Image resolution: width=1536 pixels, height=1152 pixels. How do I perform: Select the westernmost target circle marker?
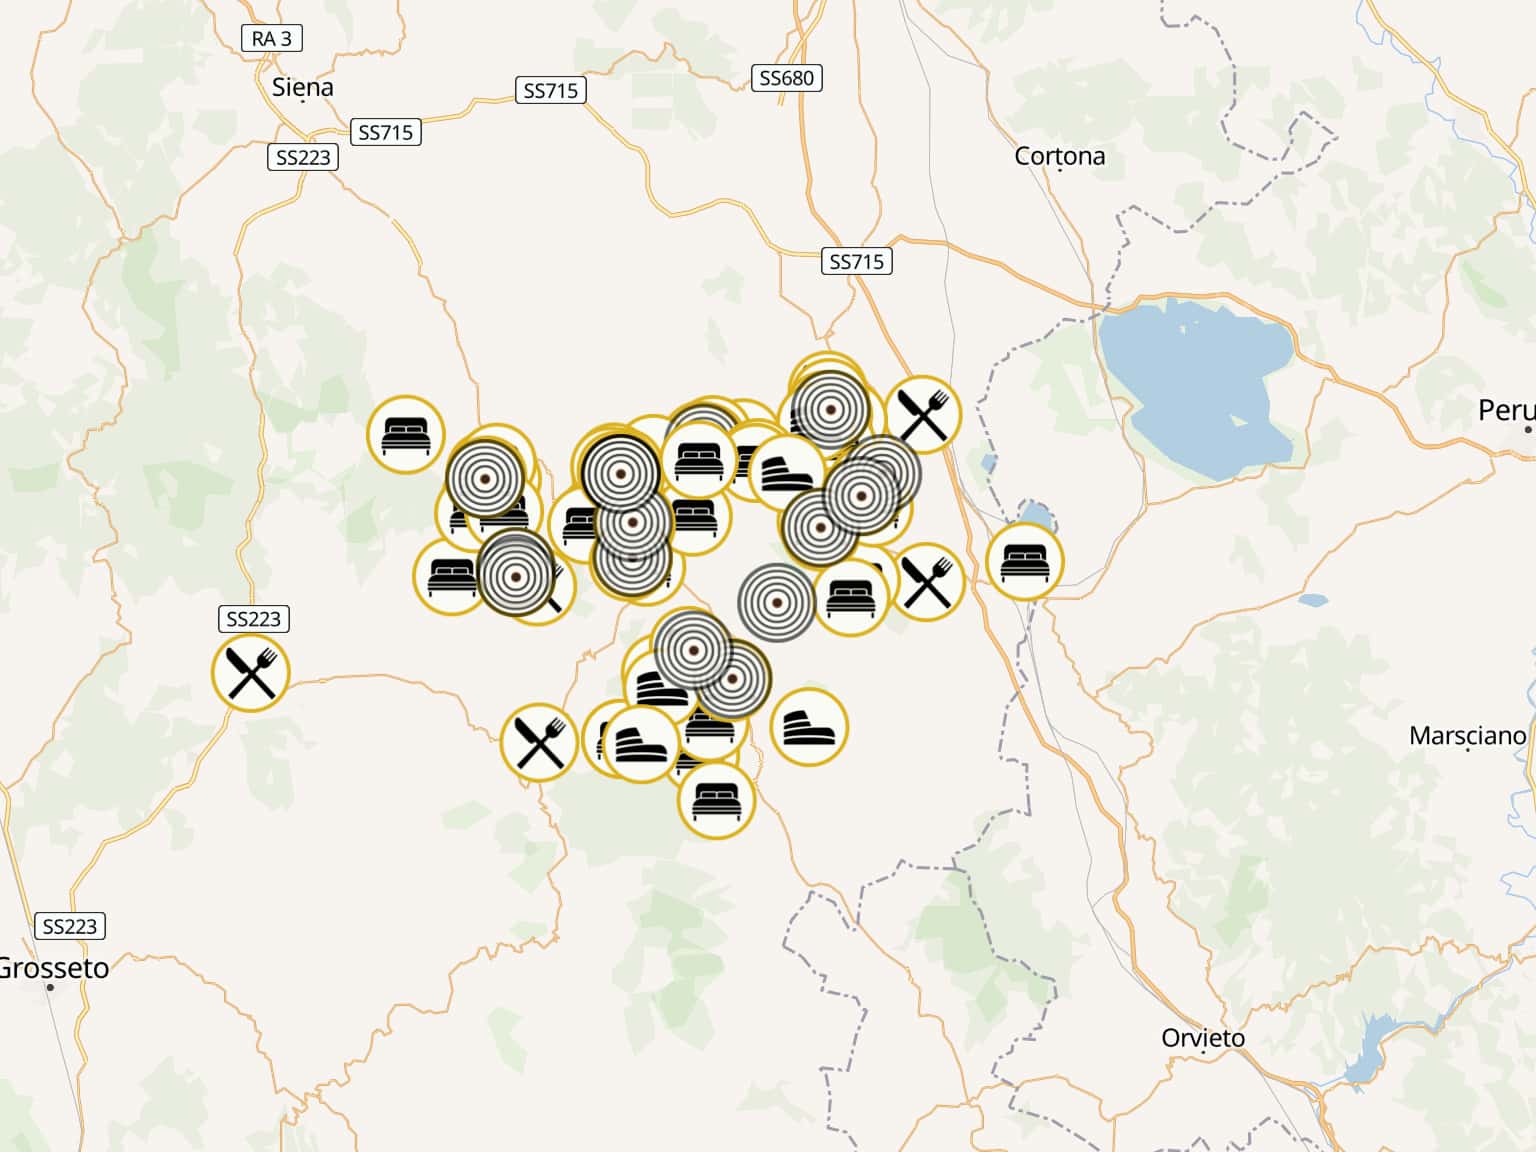pyautogui.click(x=485, y=478)
